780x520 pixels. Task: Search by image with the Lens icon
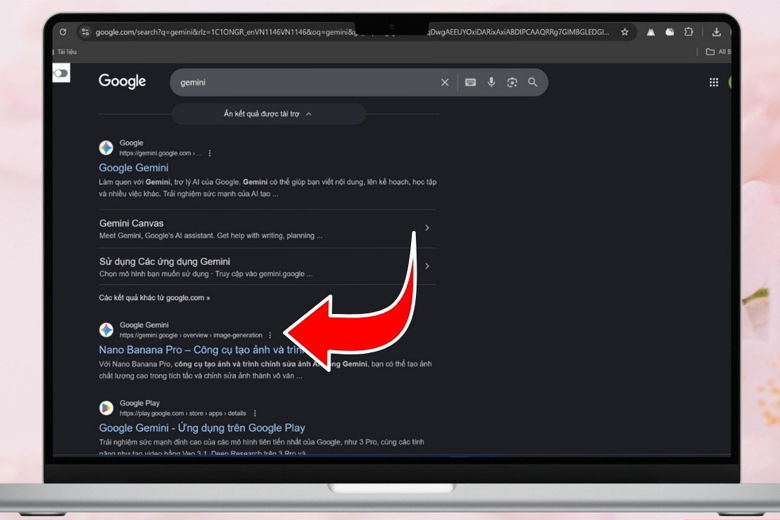point(512,82)
